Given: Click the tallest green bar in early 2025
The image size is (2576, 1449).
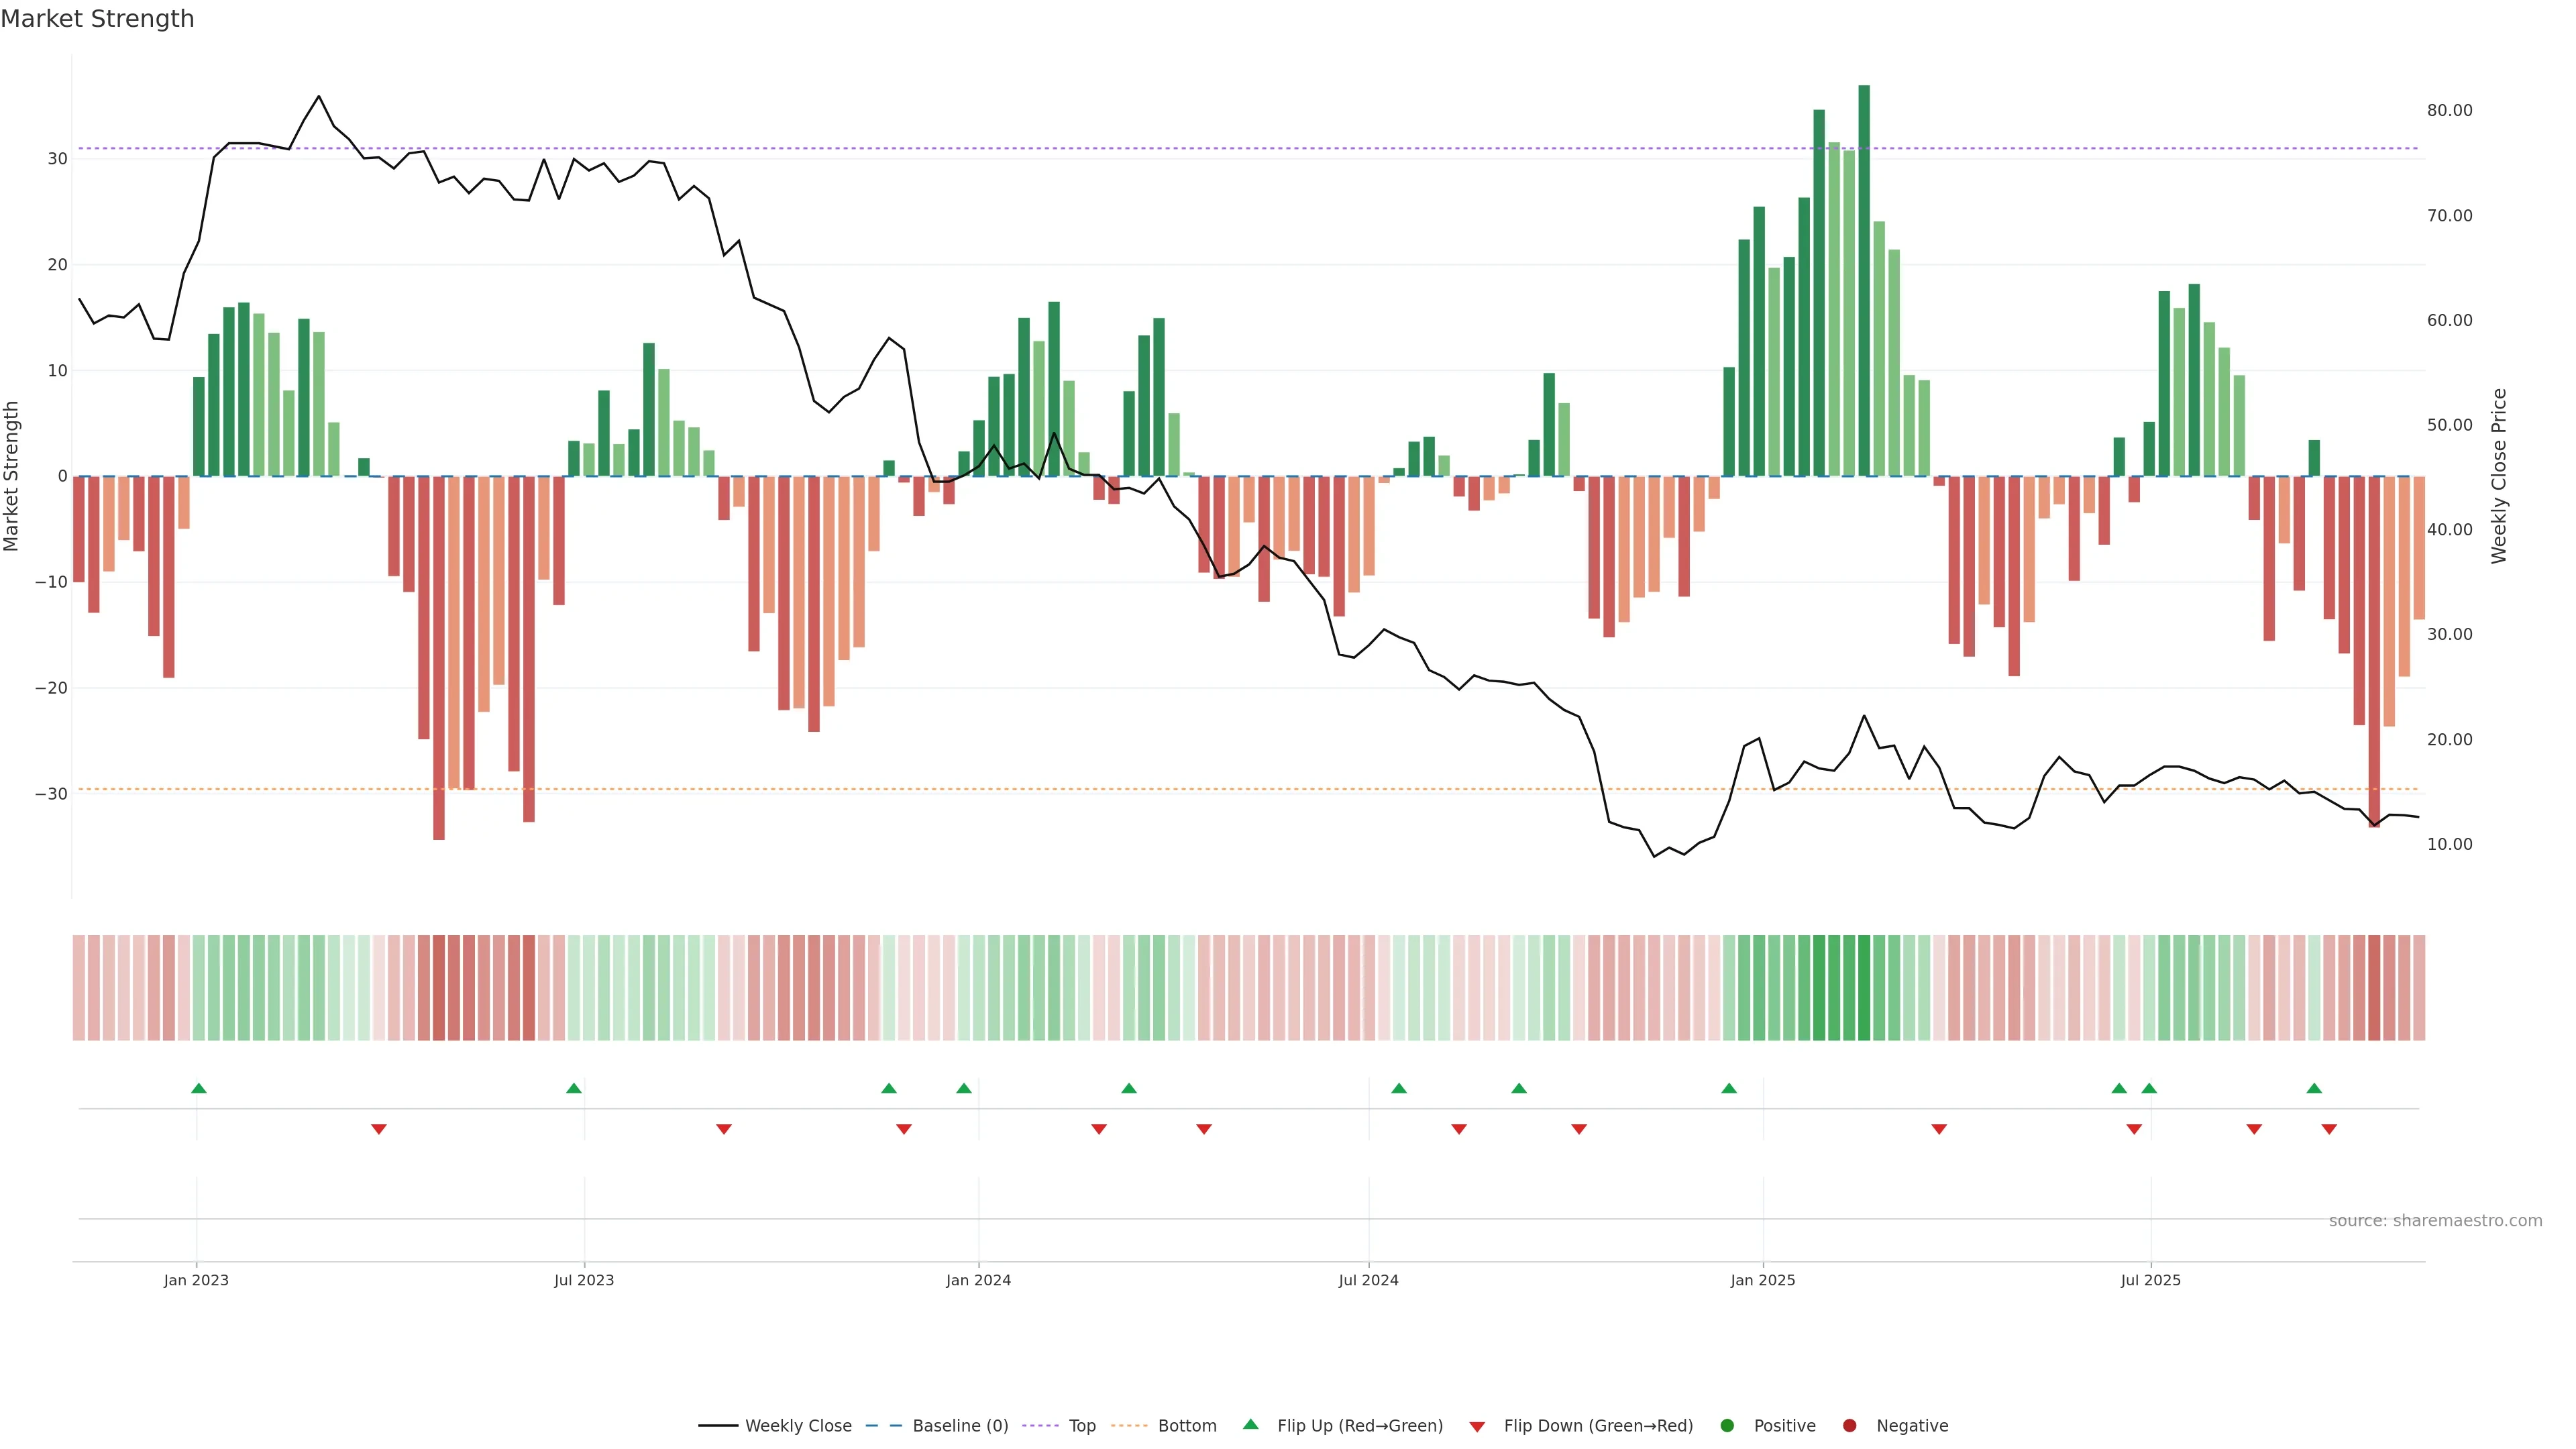Looking at the screenshot, I should tap(1864, 280).
